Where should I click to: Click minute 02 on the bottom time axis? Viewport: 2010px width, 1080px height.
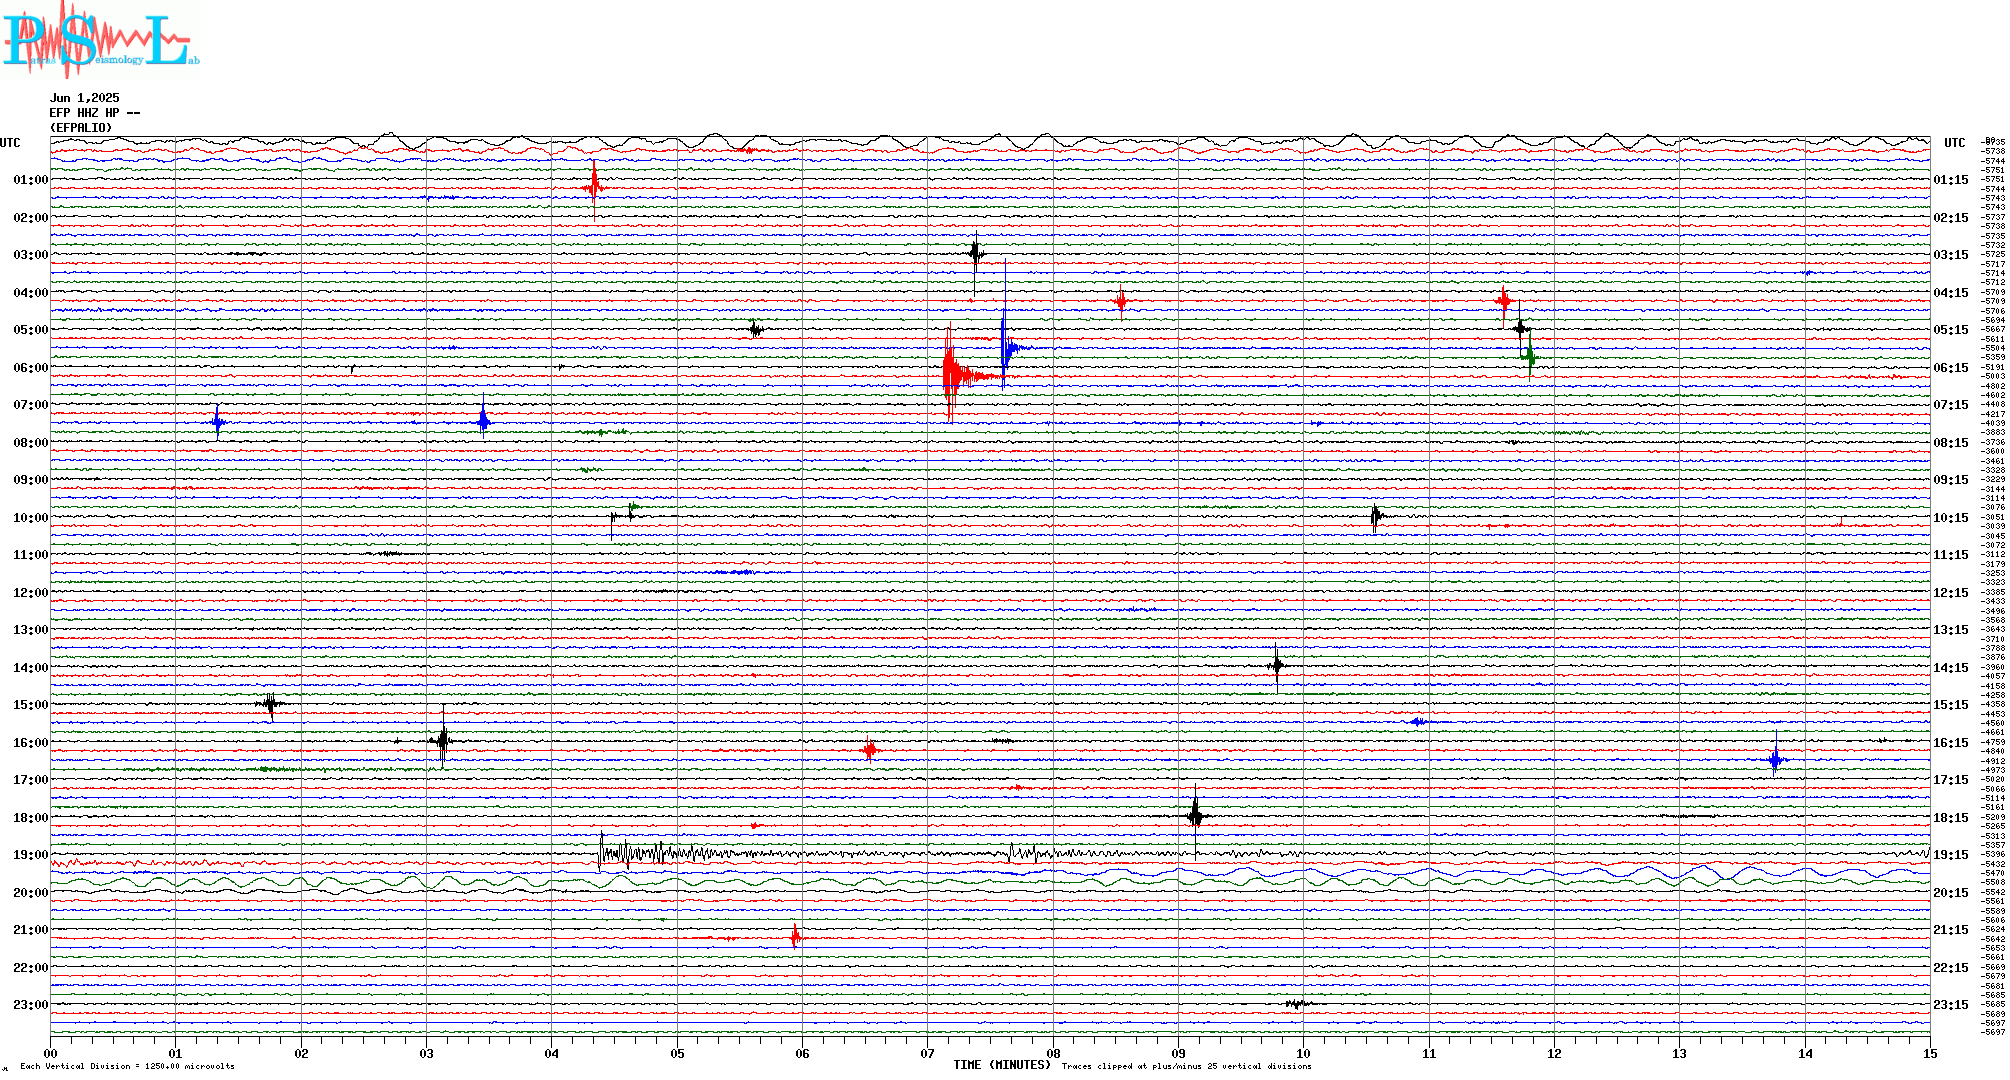tap(301, 1053)
